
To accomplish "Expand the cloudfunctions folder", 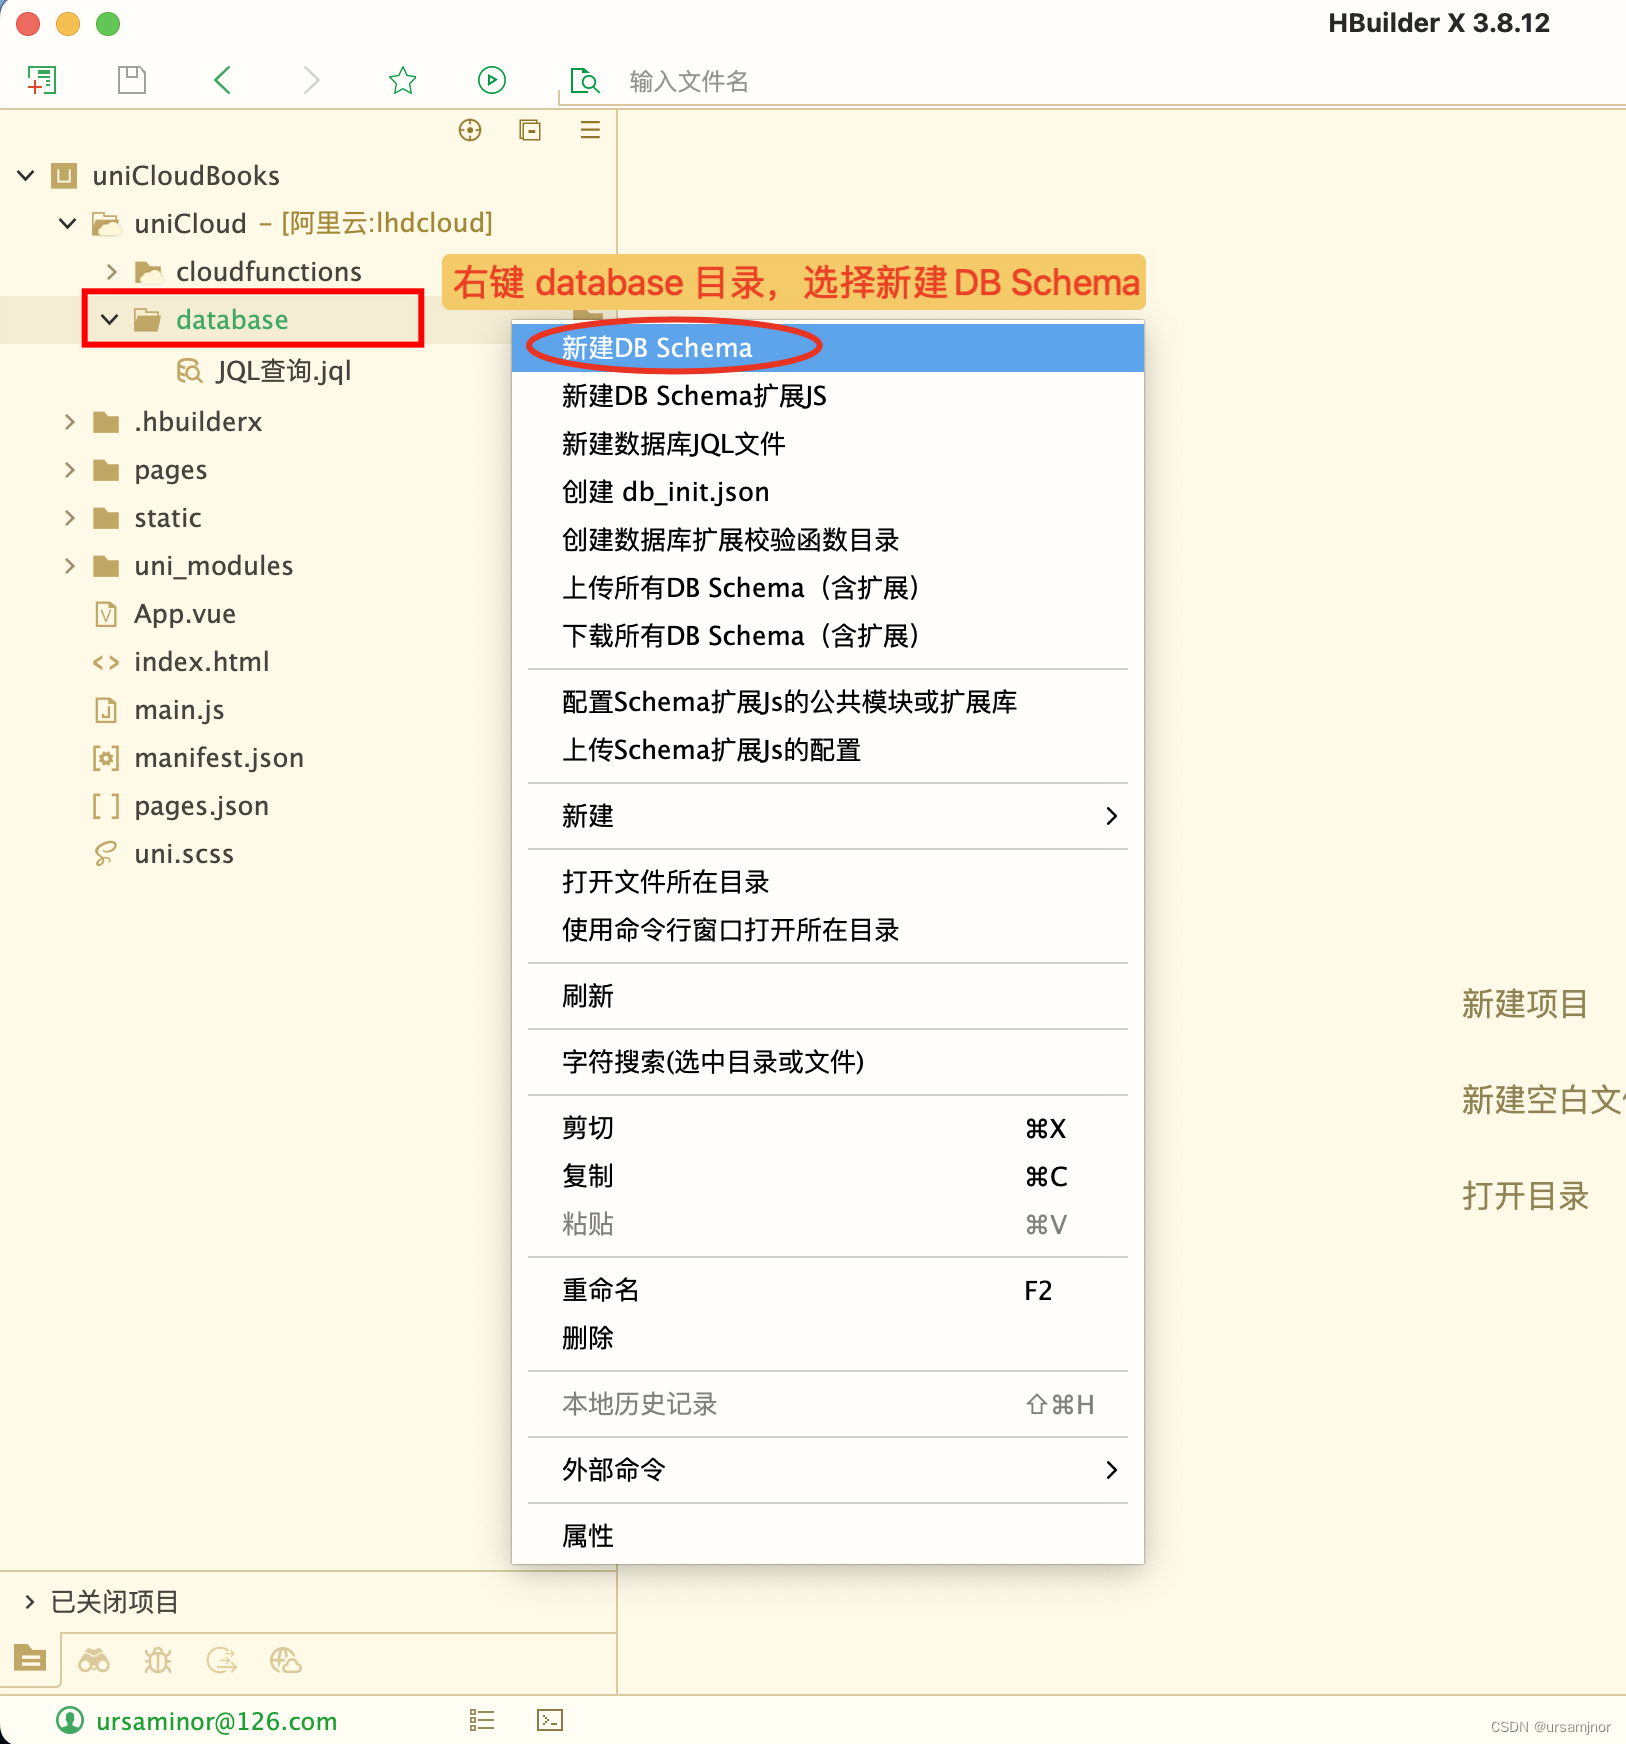I will [111, 272].
